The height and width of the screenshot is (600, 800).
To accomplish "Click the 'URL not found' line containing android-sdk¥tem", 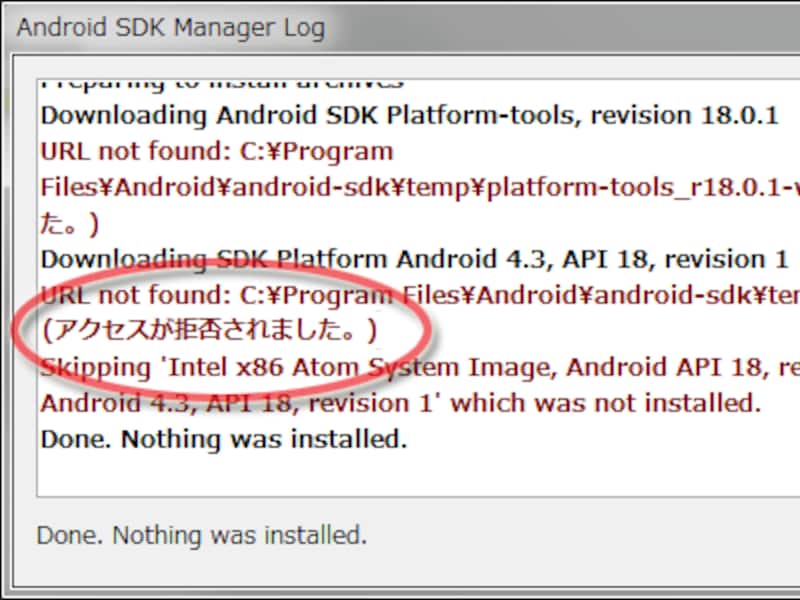I will click(420, 295).
